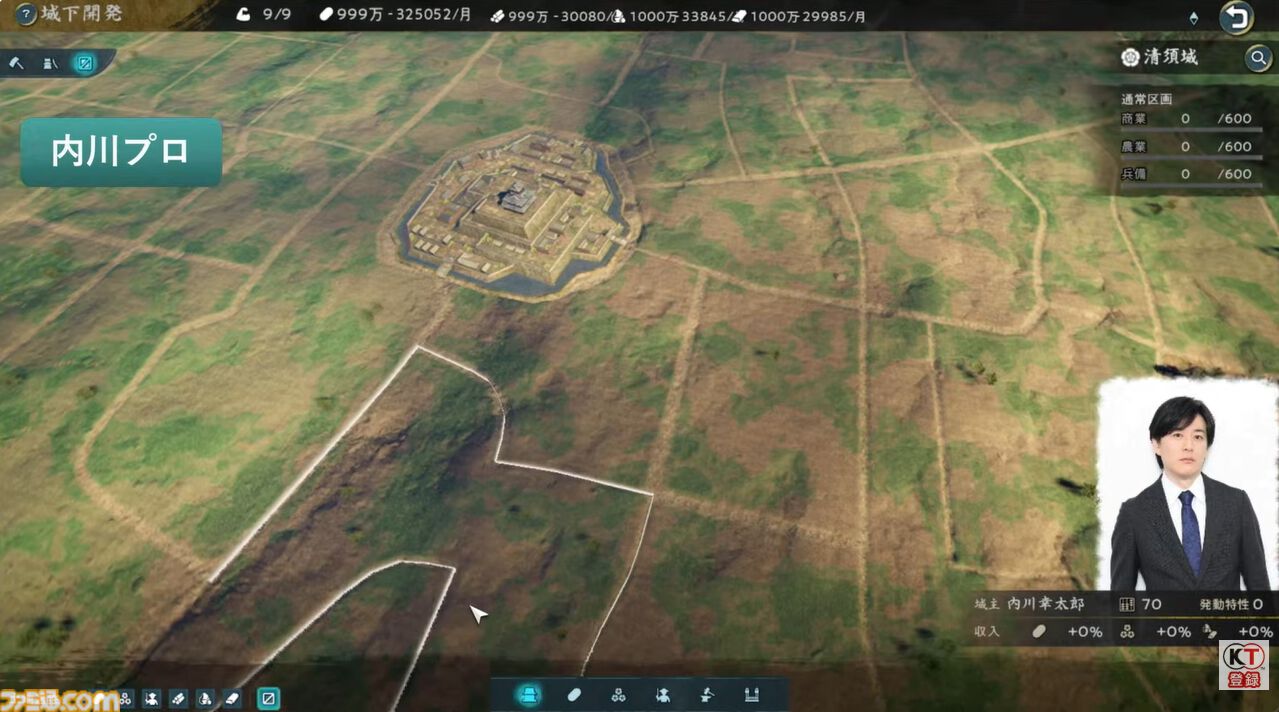Select the gold koban commerce category icon
1279x712 pixels.
pyautogui.click(x=574, y=695)
